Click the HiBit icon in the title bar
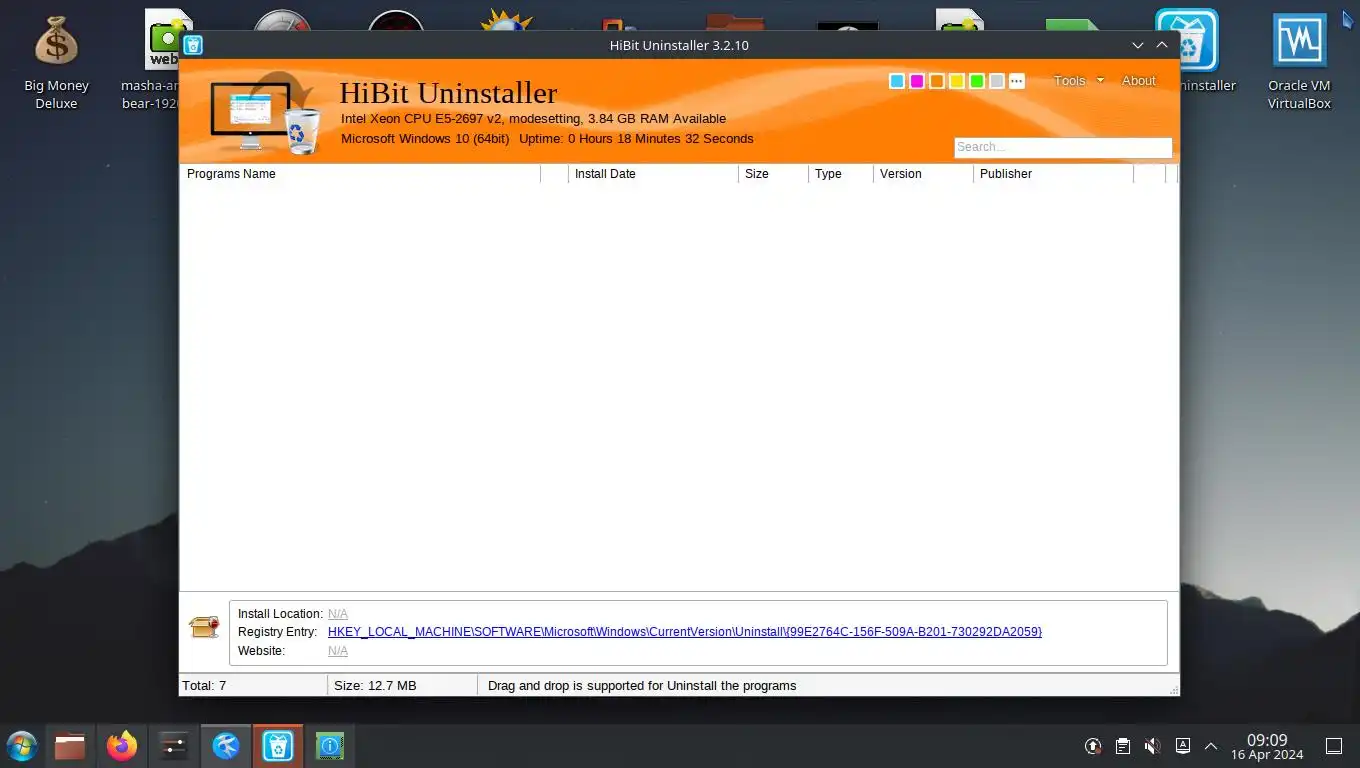 click(193, 45)
